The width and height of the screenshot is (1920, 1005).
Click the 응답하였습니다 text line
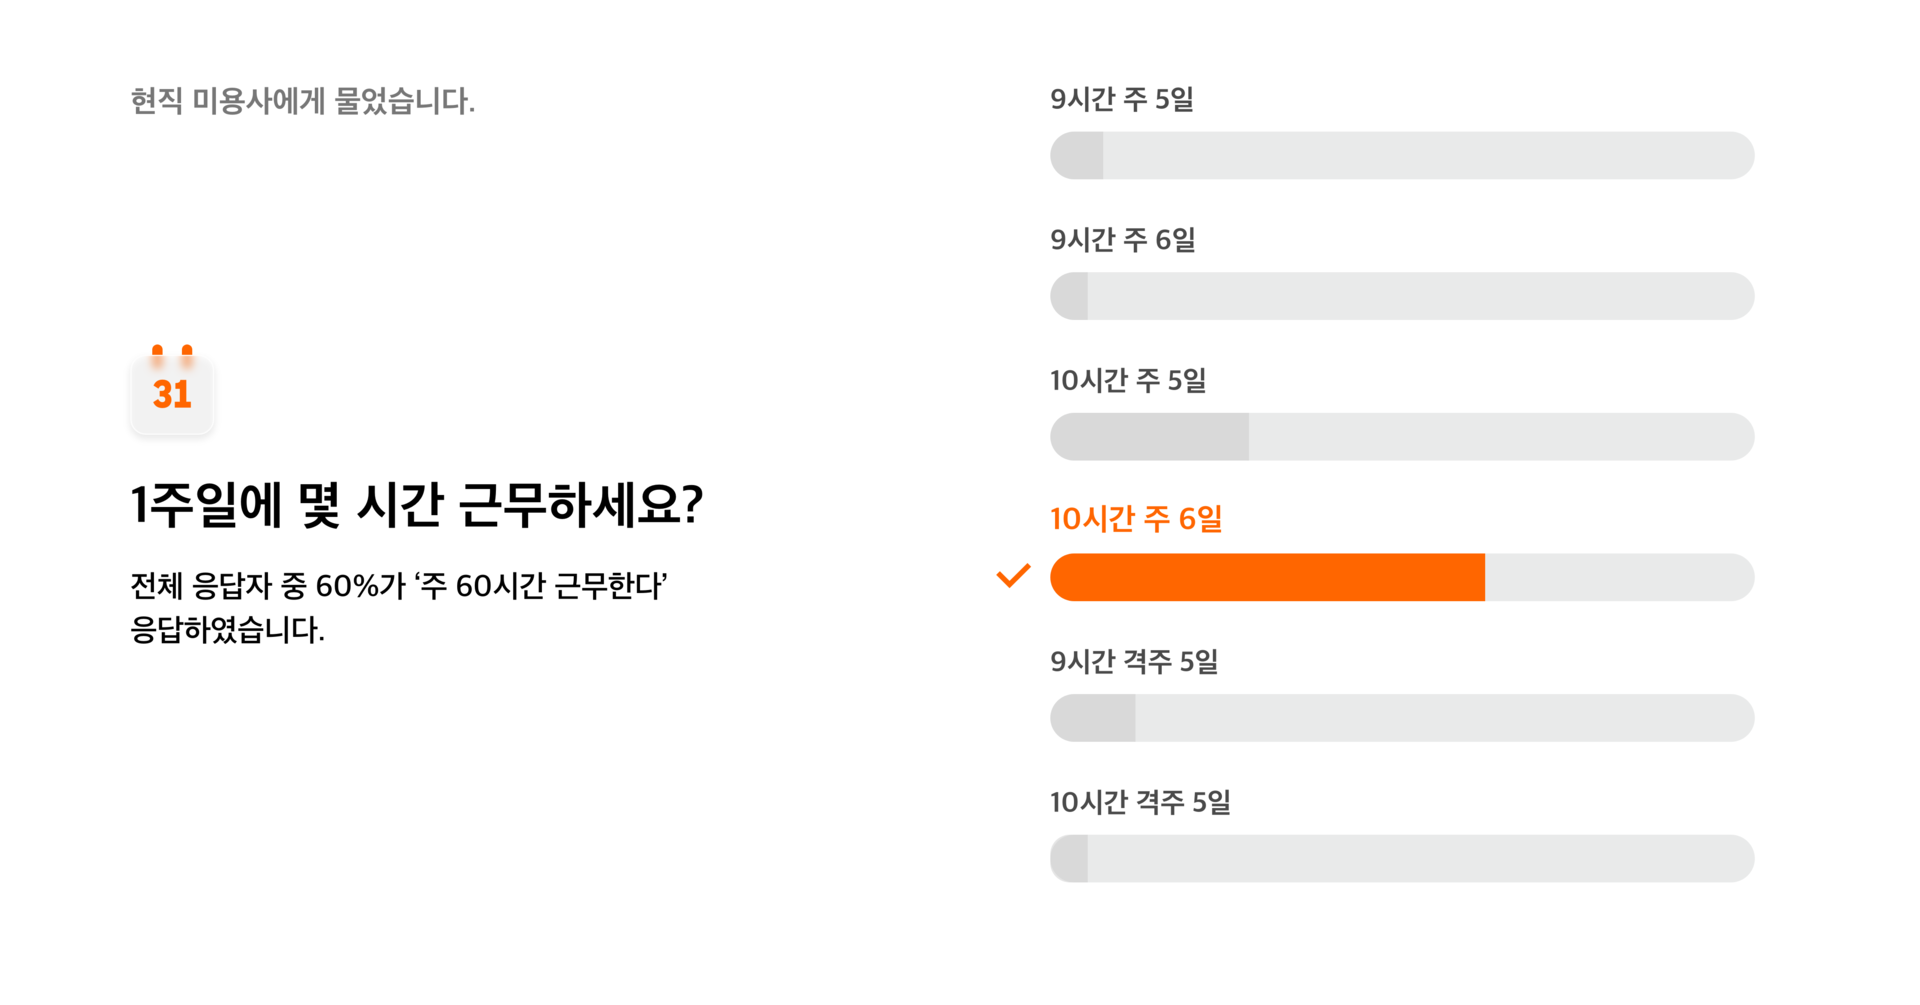pos(228,630)
